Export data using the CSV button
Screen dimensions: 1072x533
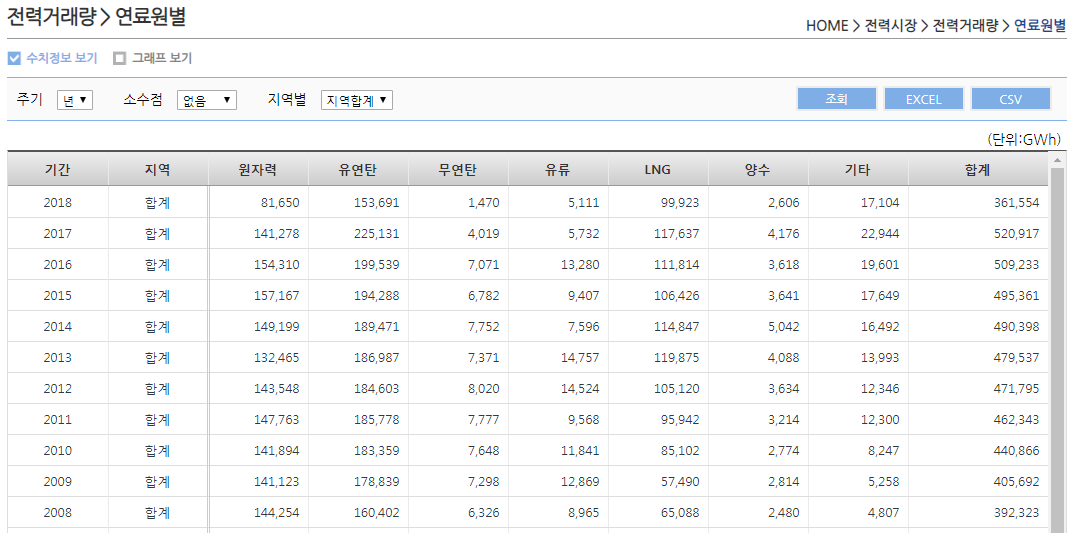point(1010,99)
